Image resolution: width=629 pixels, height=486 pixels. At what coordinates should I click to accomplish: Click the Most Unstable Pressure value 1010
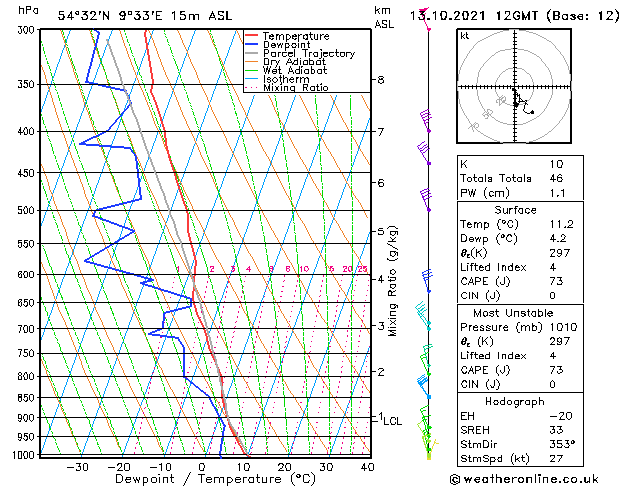point(563,327)
